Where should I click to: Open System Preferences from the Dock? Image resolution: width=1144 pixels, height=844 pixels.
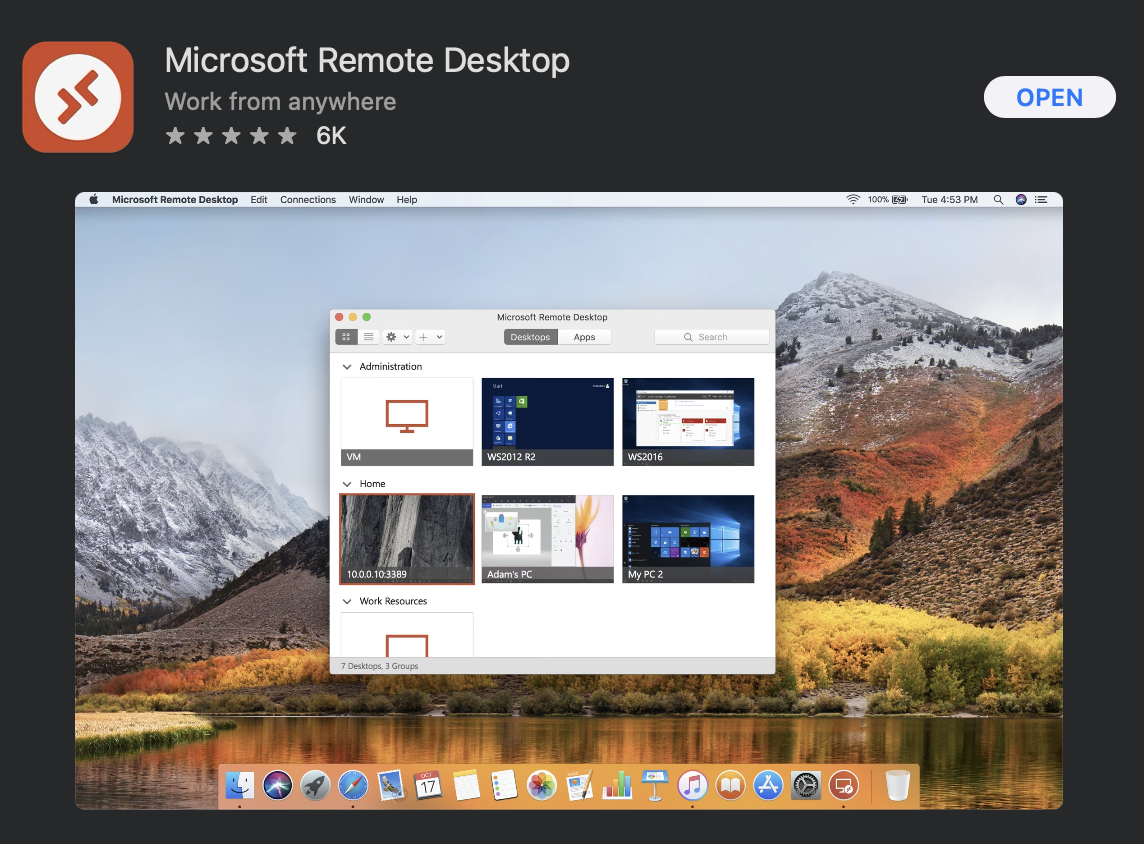point(806,786)
